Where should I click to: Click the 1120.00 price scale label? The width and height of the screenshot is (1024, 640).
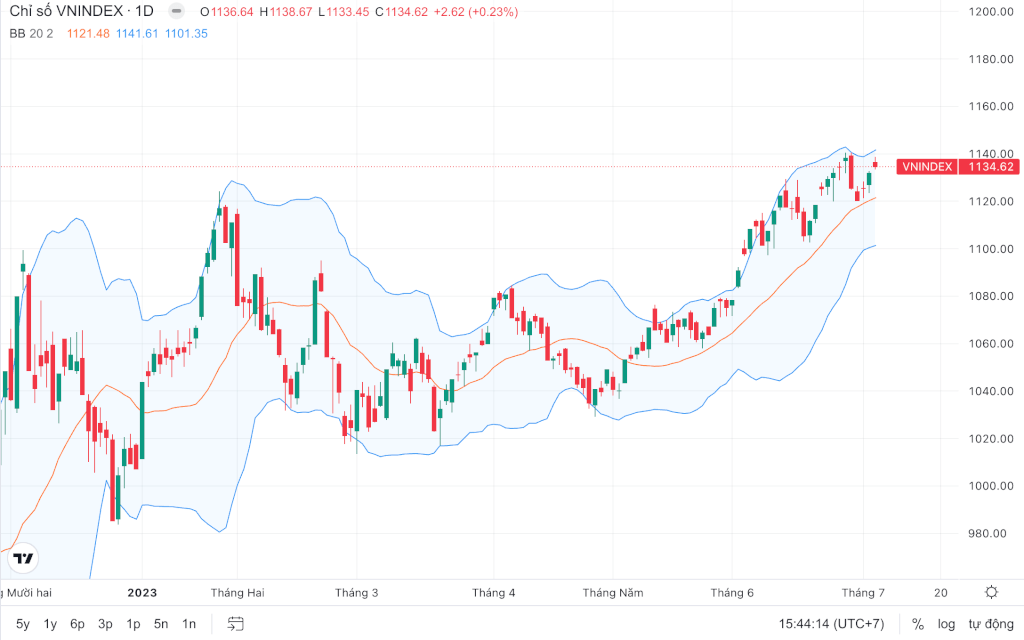pyautogui.click(x=991, y=201)
